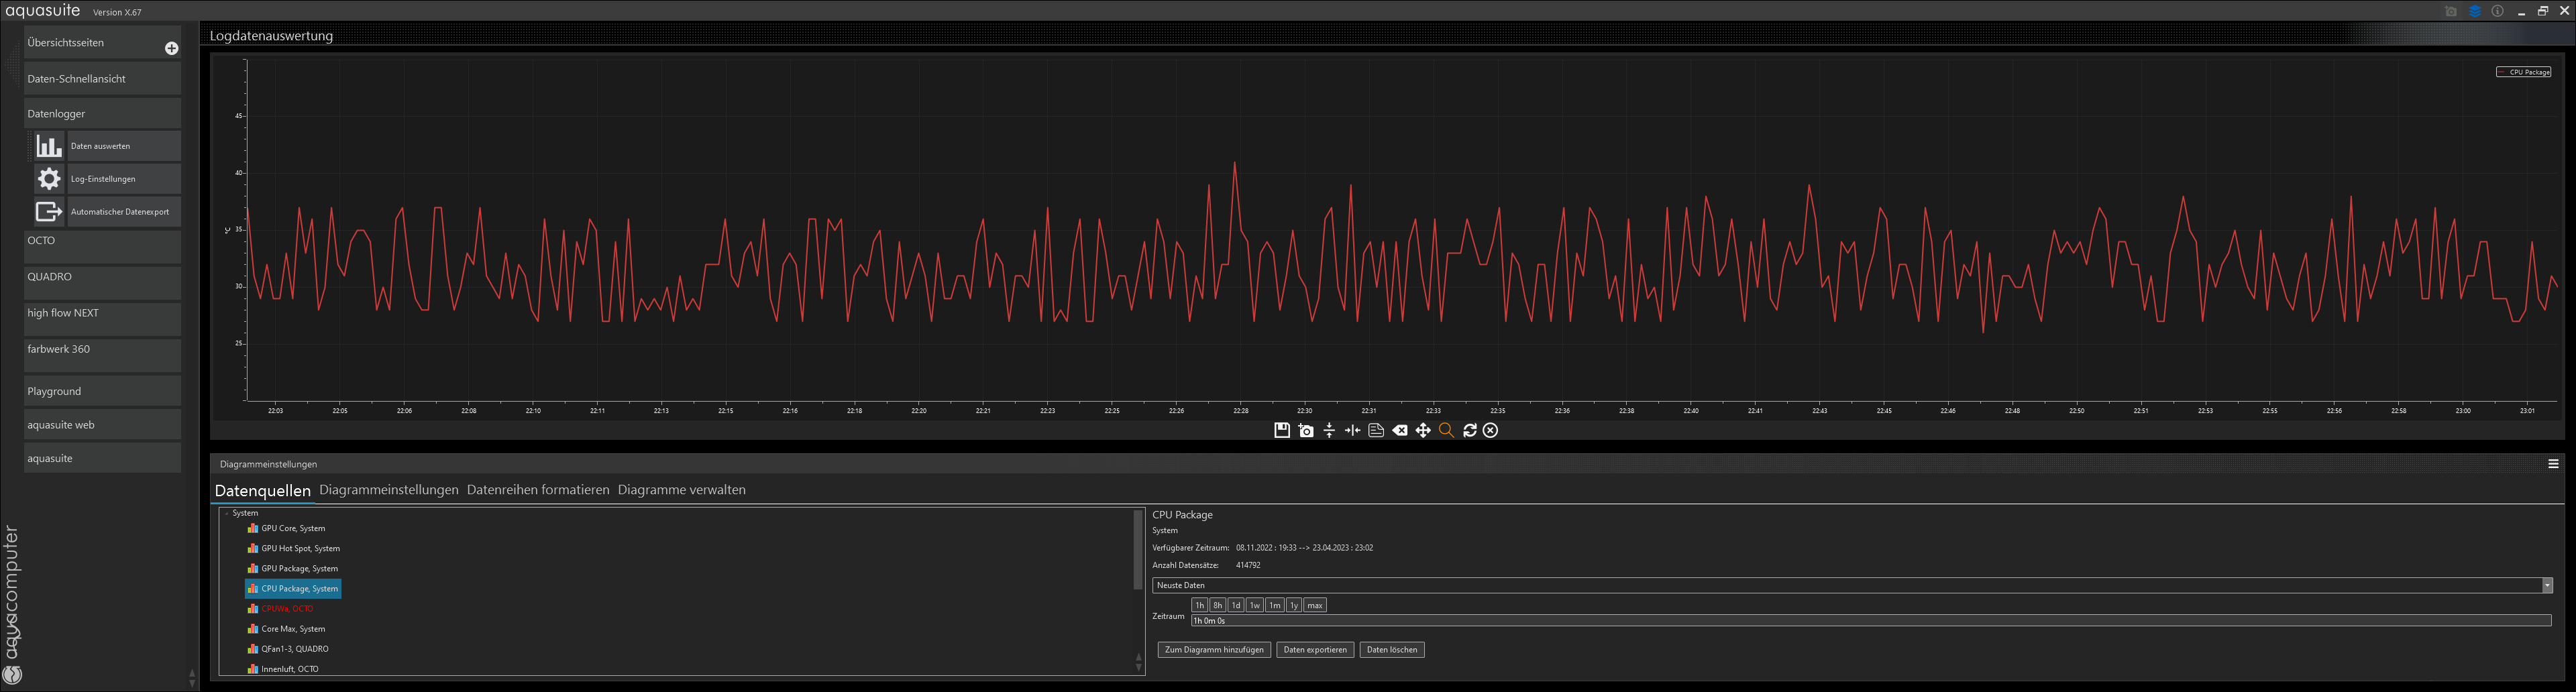Click the refresh chart icon

pyautogui.click(x=1469, y=430)
